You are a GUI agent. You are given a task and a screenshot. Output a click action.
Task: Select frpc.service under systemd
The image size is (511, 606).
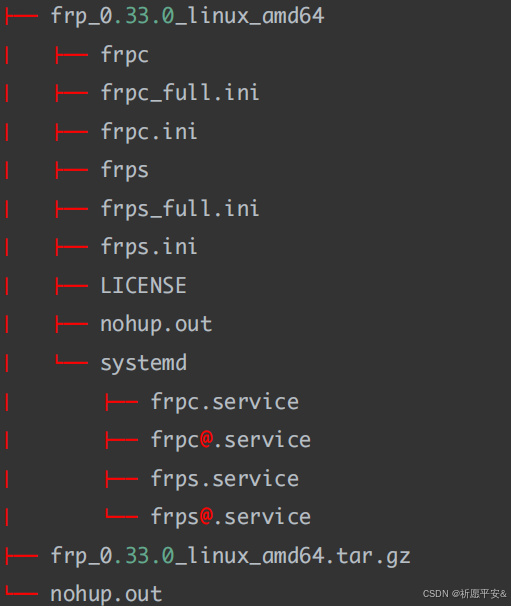coord(225,402)
